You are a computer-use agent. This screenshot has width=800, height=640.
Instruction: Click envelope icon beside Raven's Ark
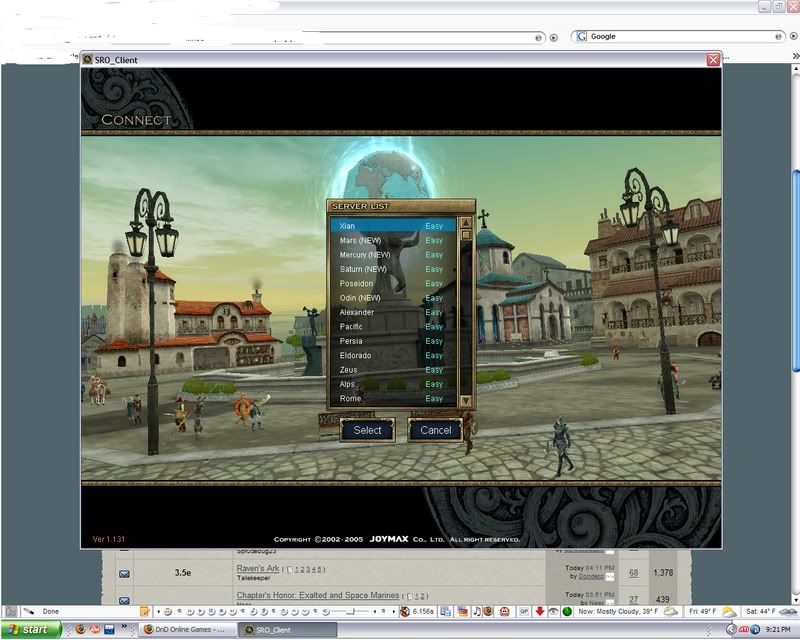124,574
